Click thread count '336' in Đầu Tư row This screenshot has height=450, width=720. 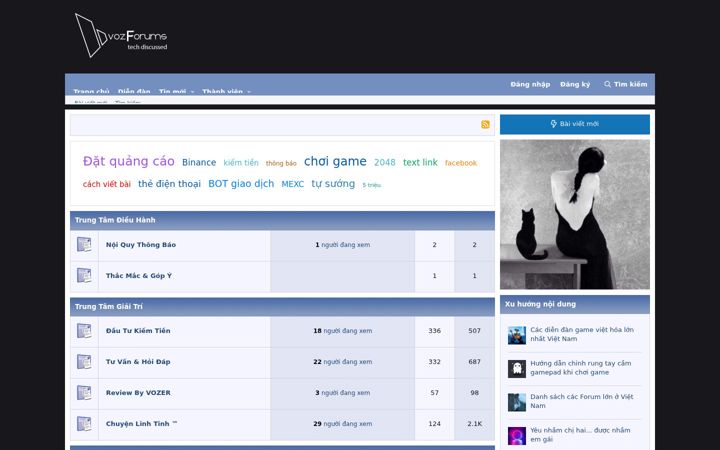434,331
